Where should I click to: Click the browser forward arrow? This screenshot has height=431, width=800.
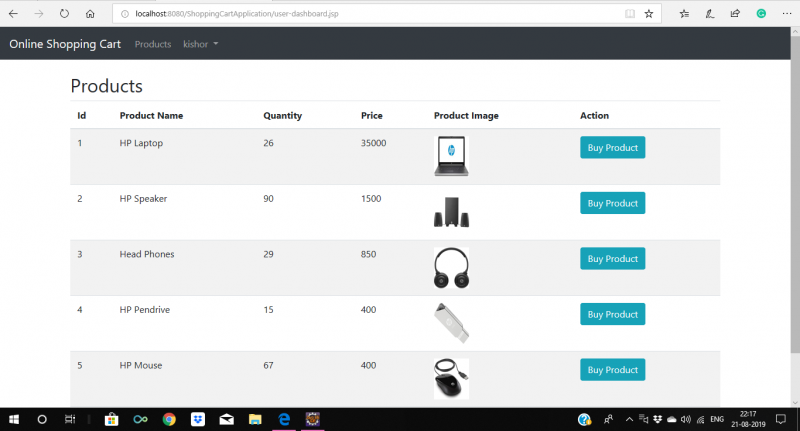tap(39, 14)
